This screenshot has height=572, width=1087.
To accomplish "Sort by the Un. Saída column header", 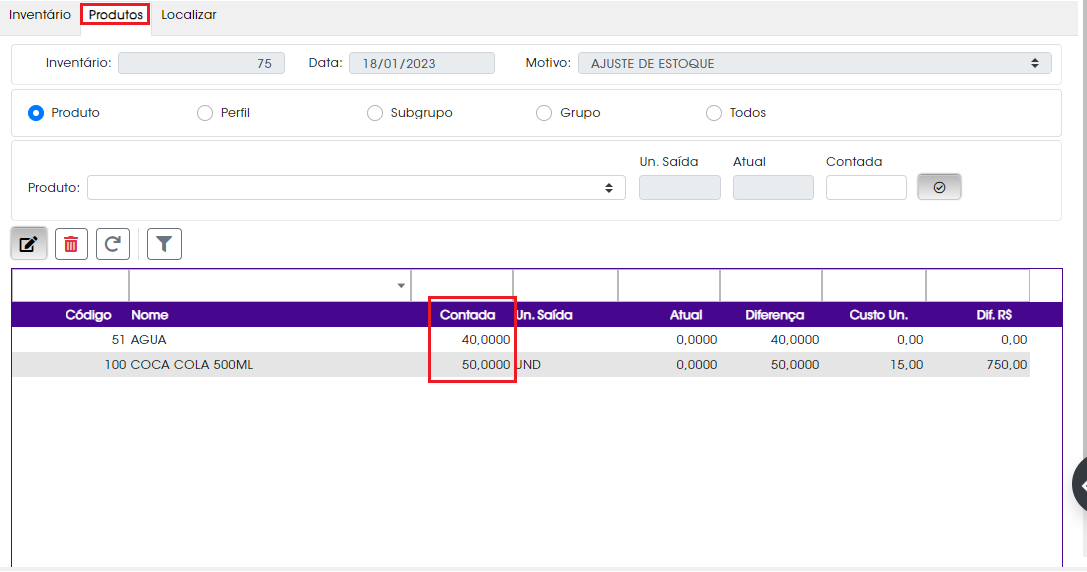I will 544,315.
